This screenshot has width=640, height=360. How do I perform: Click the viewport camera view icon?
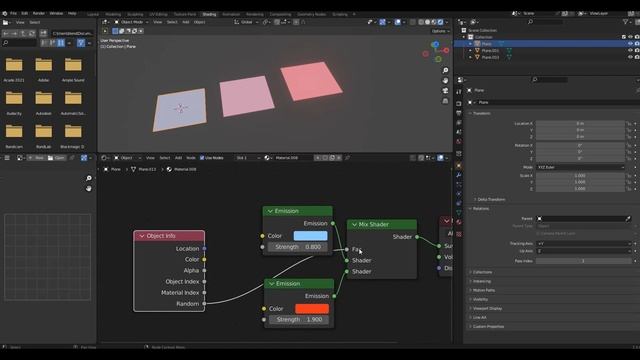pos(445,90)
